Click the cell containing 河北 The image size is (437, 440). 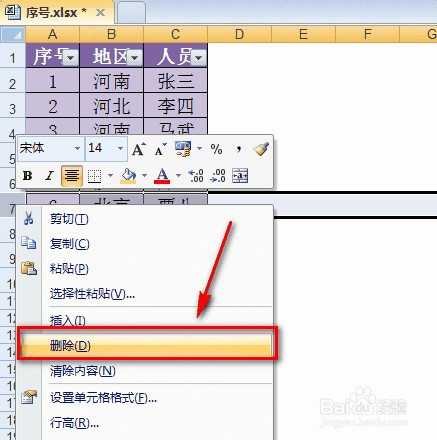click(112, 105)
